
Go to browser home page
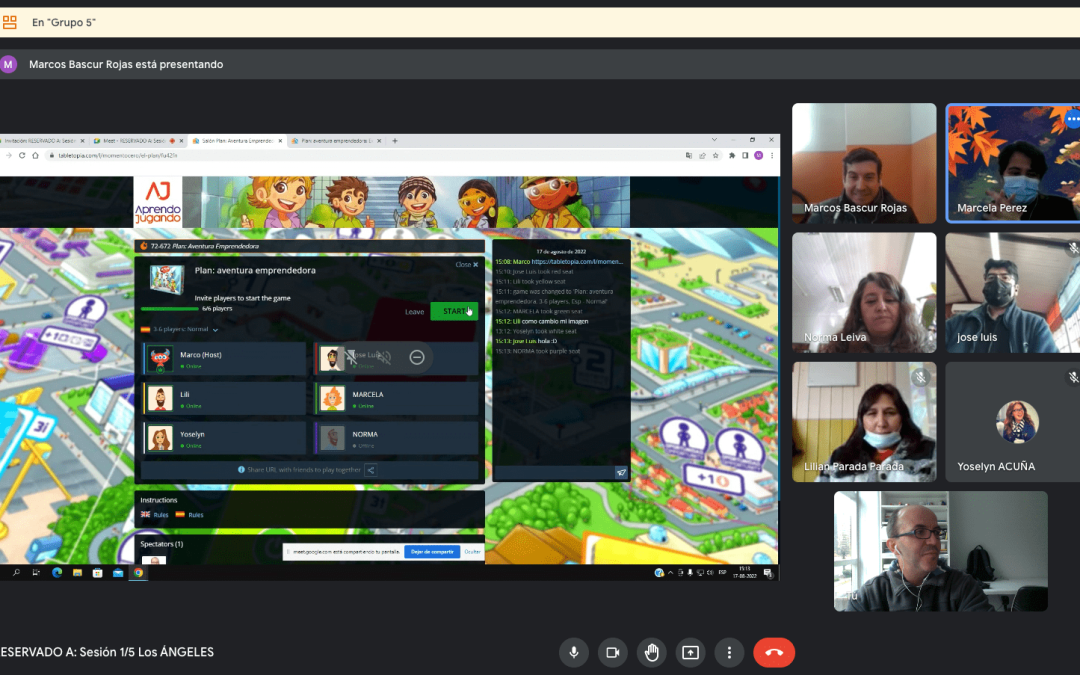click(35, 156)
